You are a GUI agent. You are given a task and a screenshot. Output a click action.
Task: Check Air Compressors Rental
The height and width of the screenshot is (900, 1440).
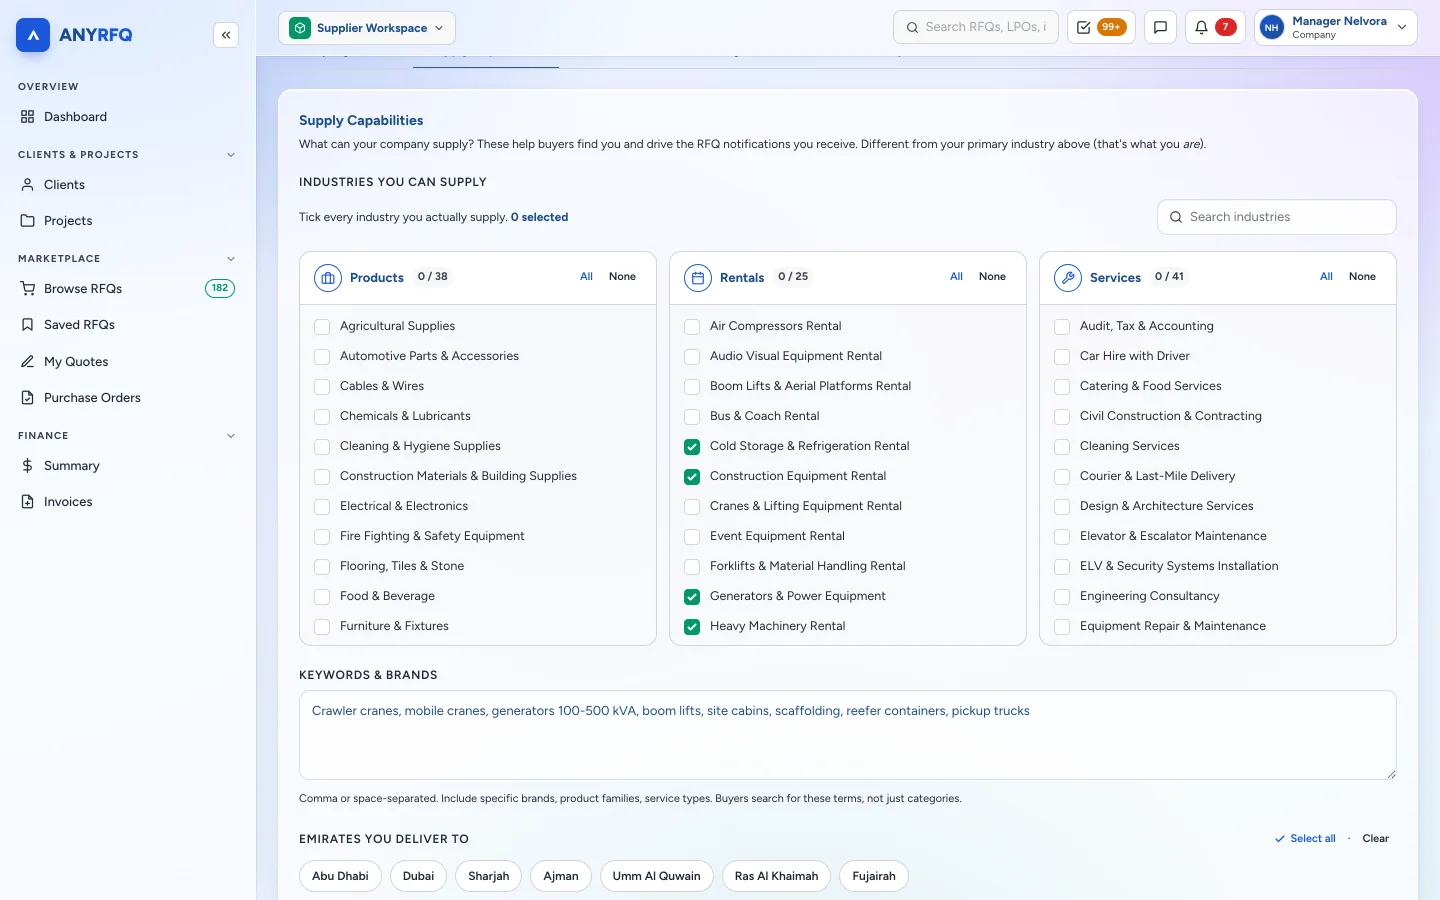click(x=692, y=327)
